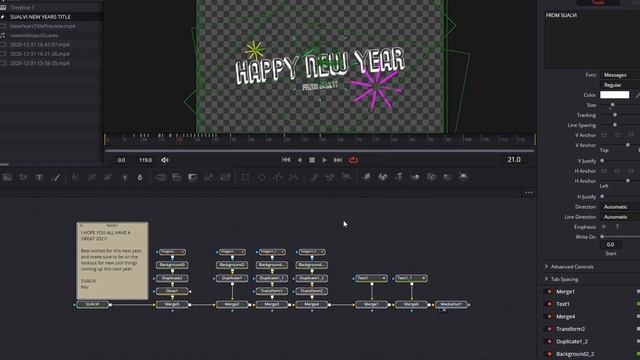
Task: Select SUALVI NEW YEARS TITLE in media pool
Action: coord(40,17)
